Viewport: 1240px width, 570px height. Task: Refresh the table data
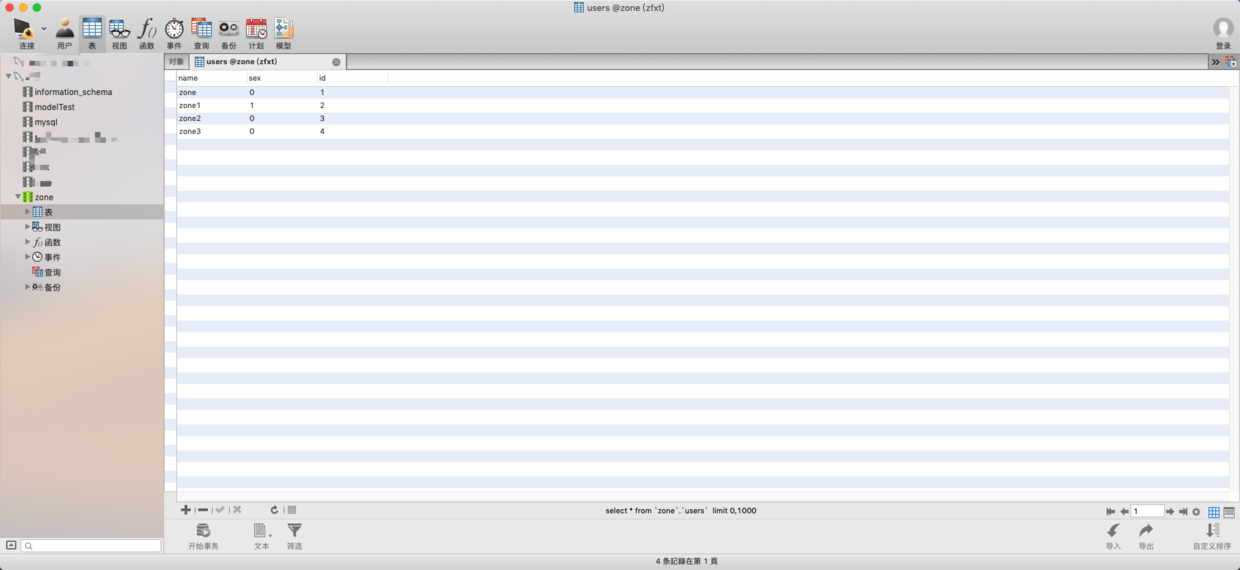point(274,510)
